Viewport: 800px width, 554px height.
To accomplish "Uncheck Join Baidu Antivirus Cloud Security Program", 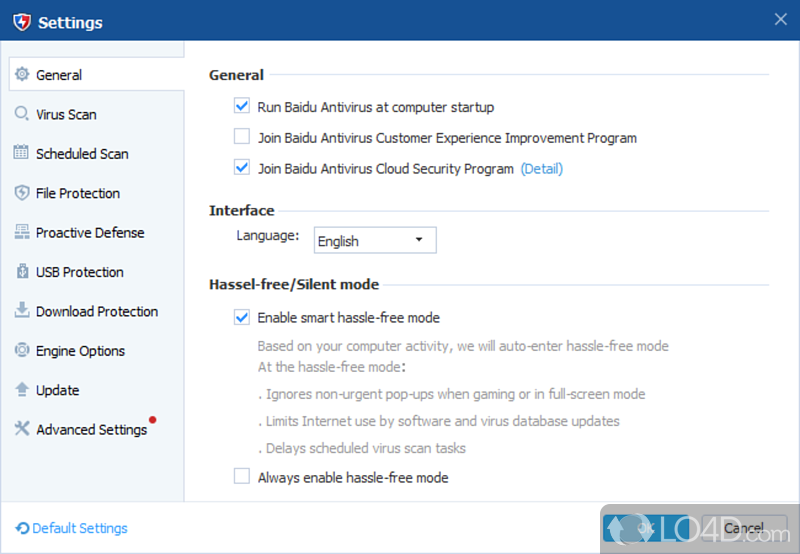I will pyautogui.click(x=241, y=168).
